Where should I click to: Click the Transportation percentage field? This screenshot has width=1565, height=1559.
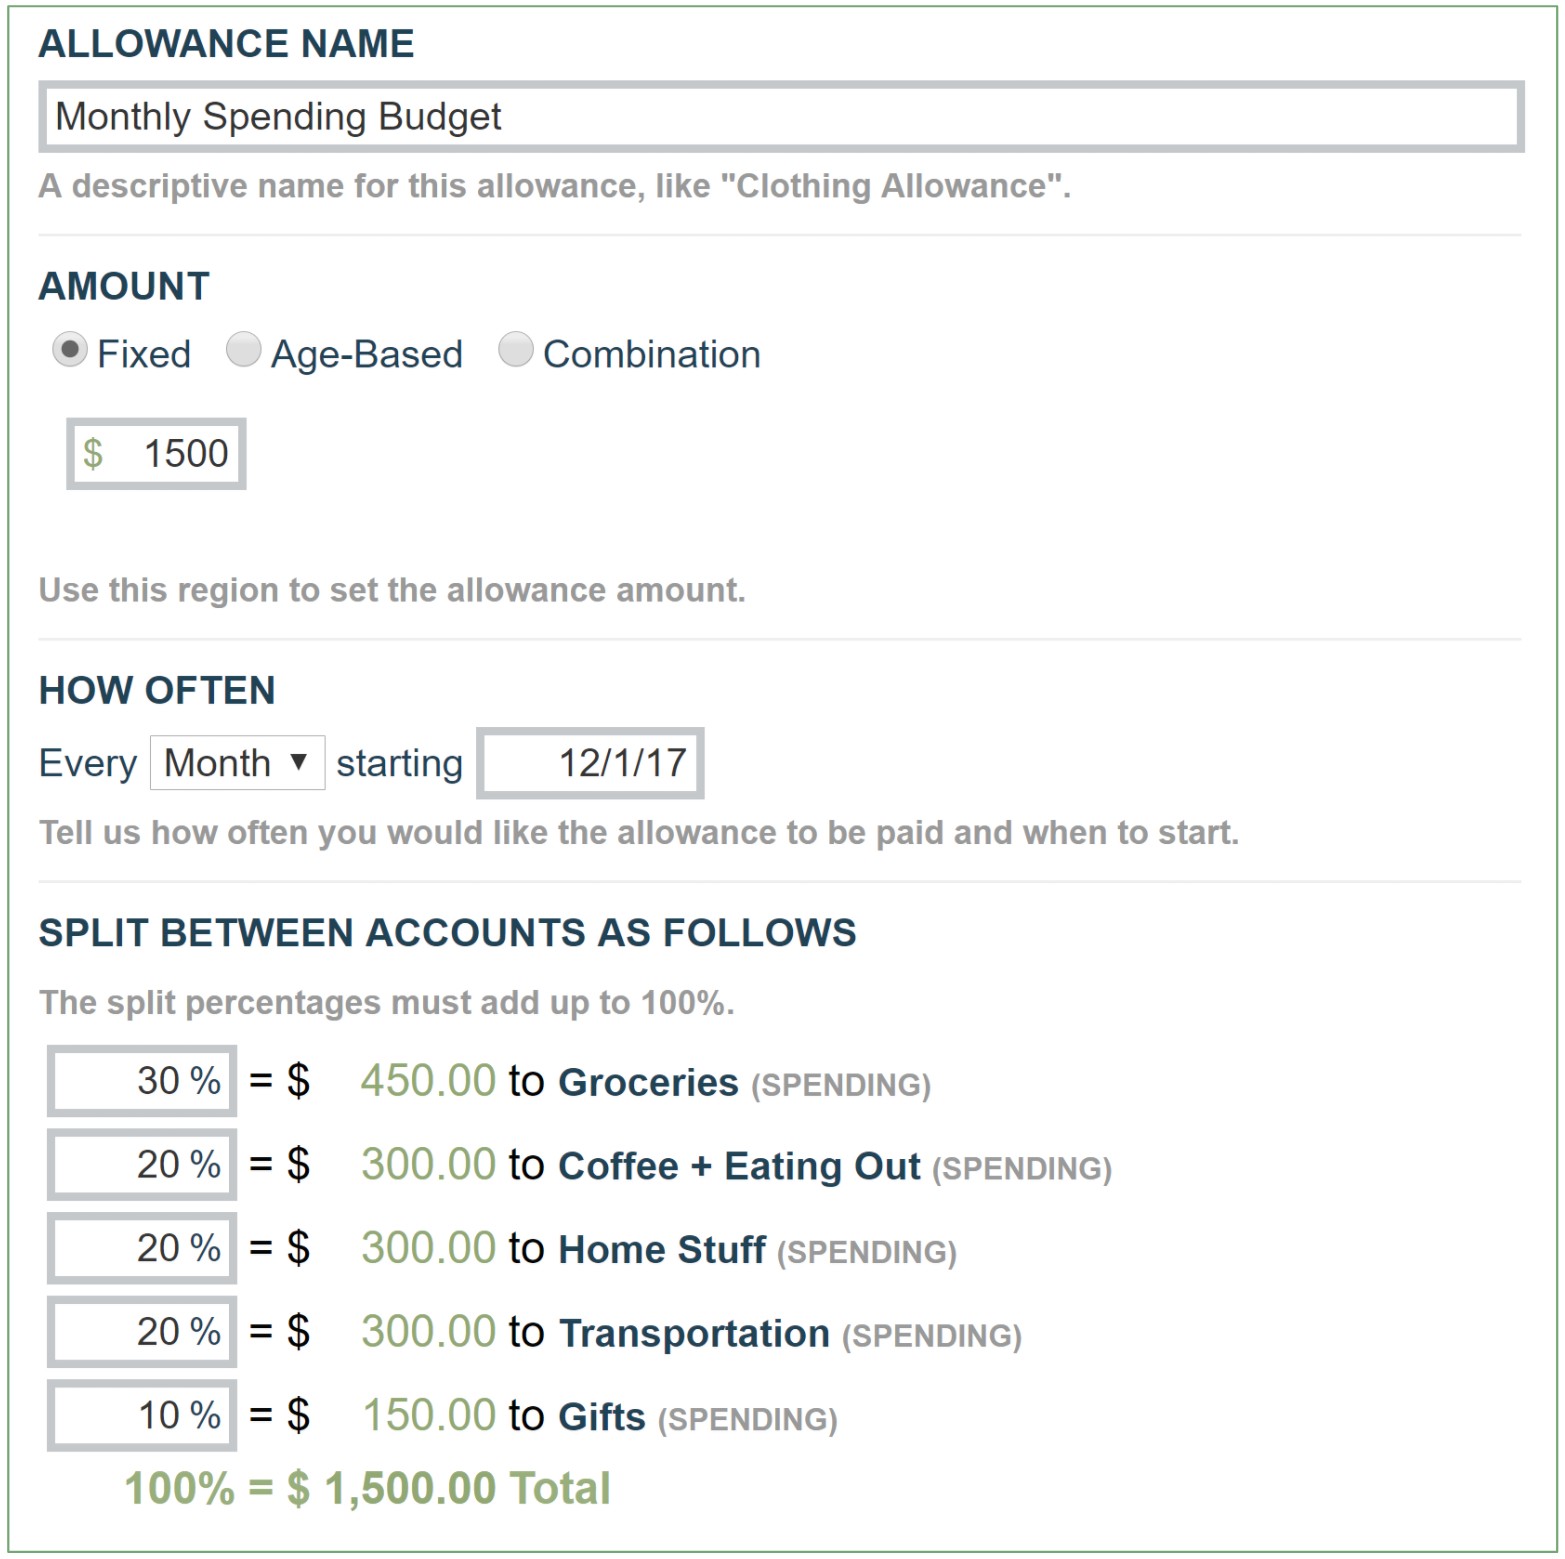pos(141,1331)
